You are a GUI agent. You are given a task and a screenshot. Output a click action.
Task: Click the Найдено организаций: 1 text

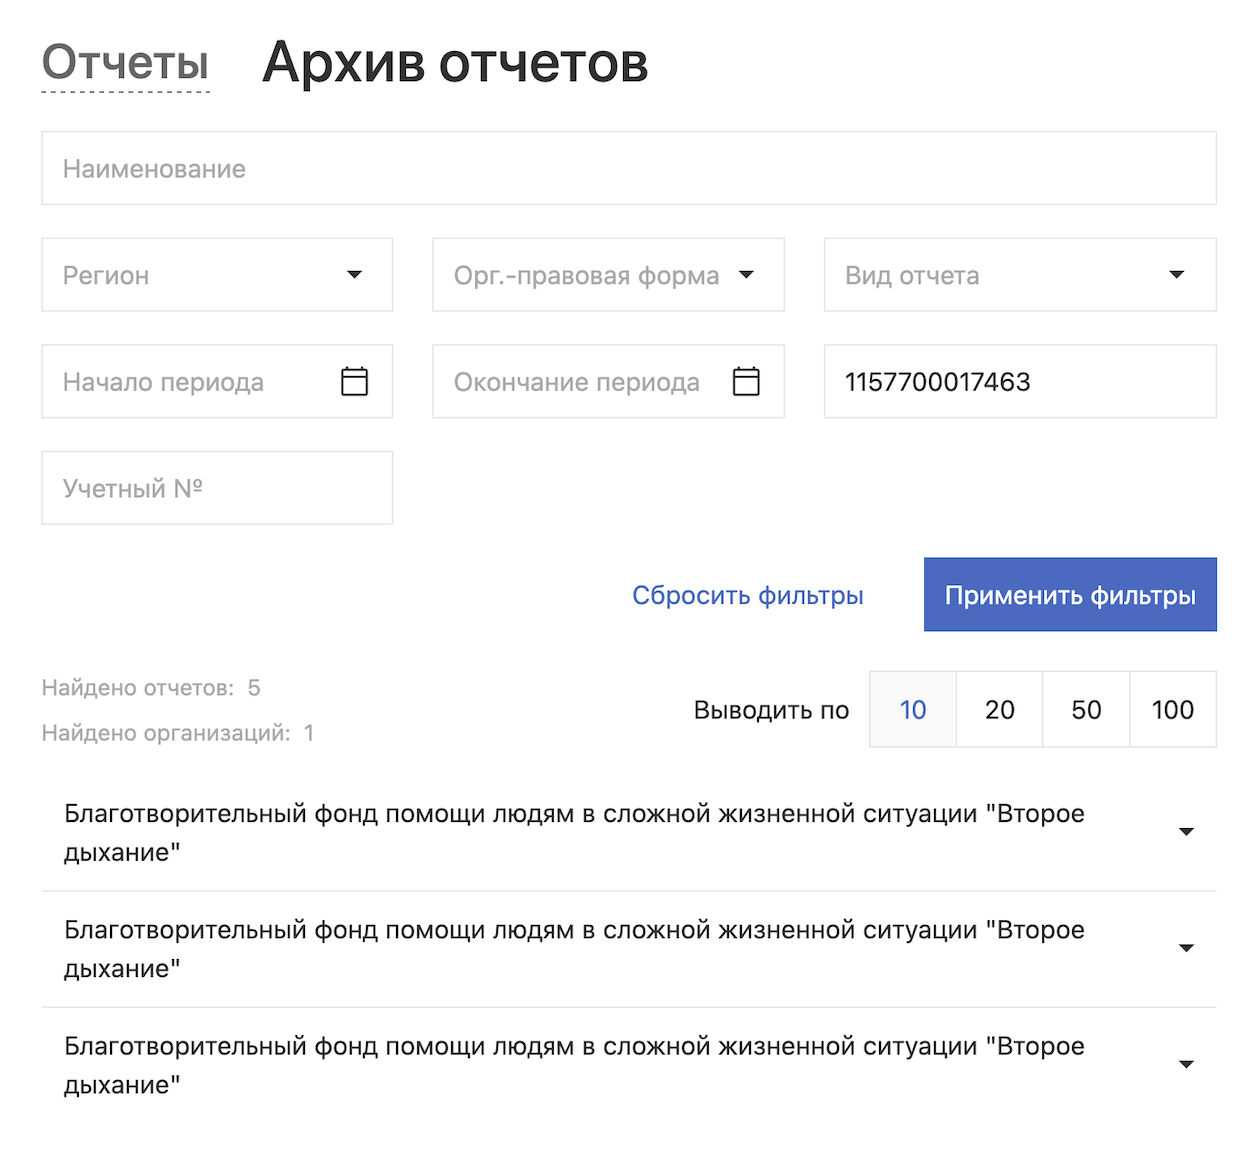point(178,733)
